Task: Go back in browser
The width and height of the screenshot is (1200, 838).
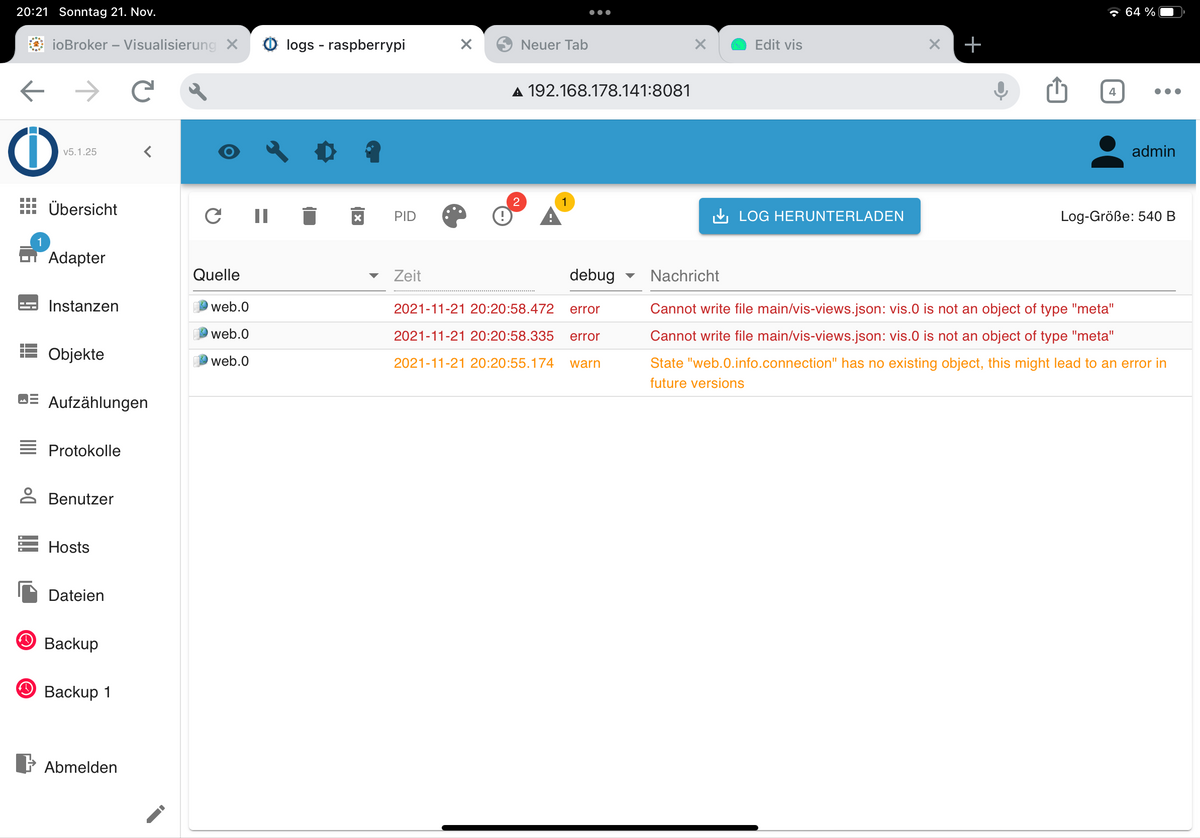Action: click(33, 92)
